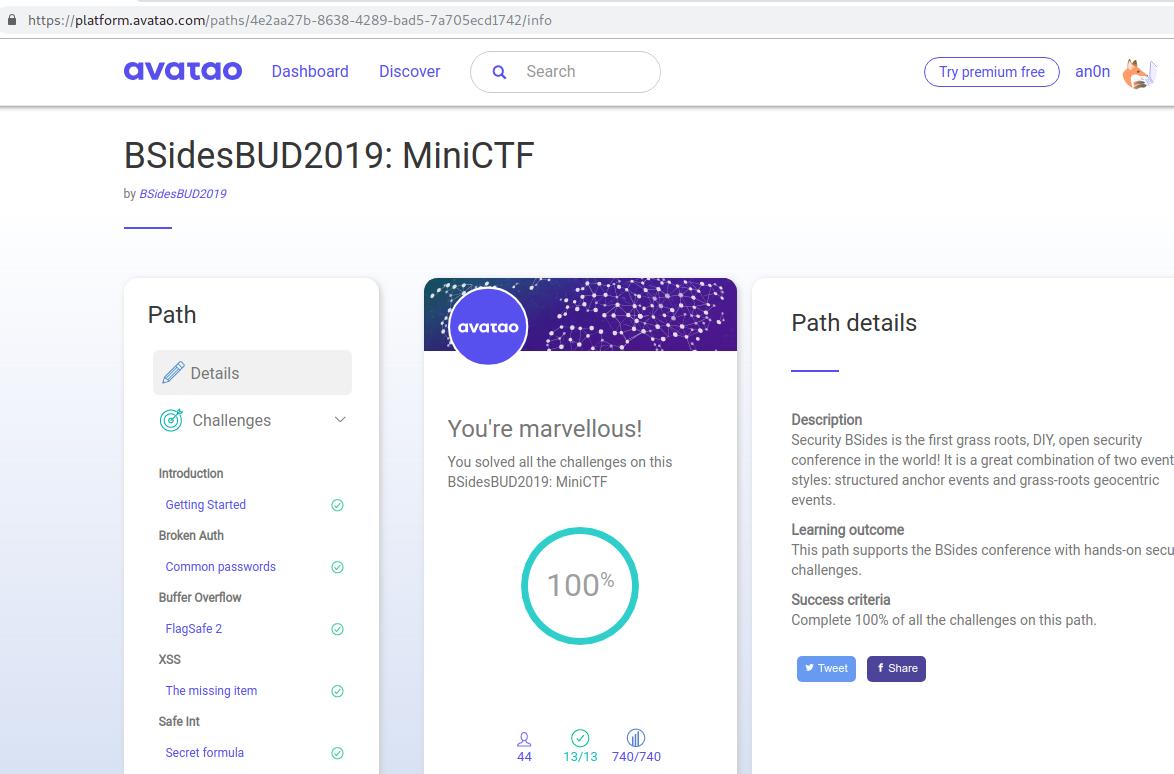Click the avatao logo in the header
Image resolution: width=1174 pixels, height=774 pixels.
coord(183,71)
